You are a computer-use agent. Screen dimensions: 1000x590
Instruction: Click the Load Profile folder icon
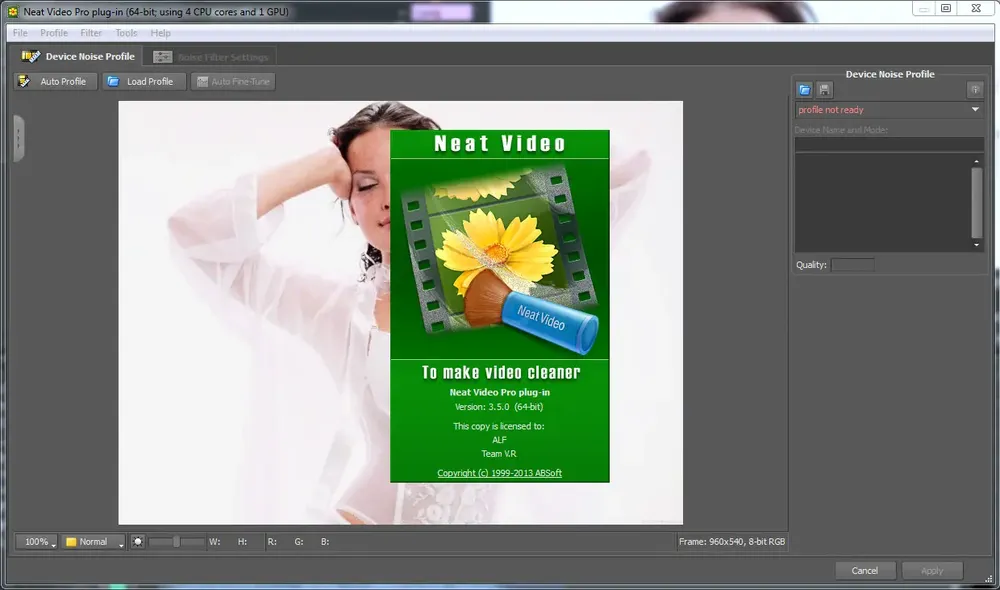click(x=113, y=82)
